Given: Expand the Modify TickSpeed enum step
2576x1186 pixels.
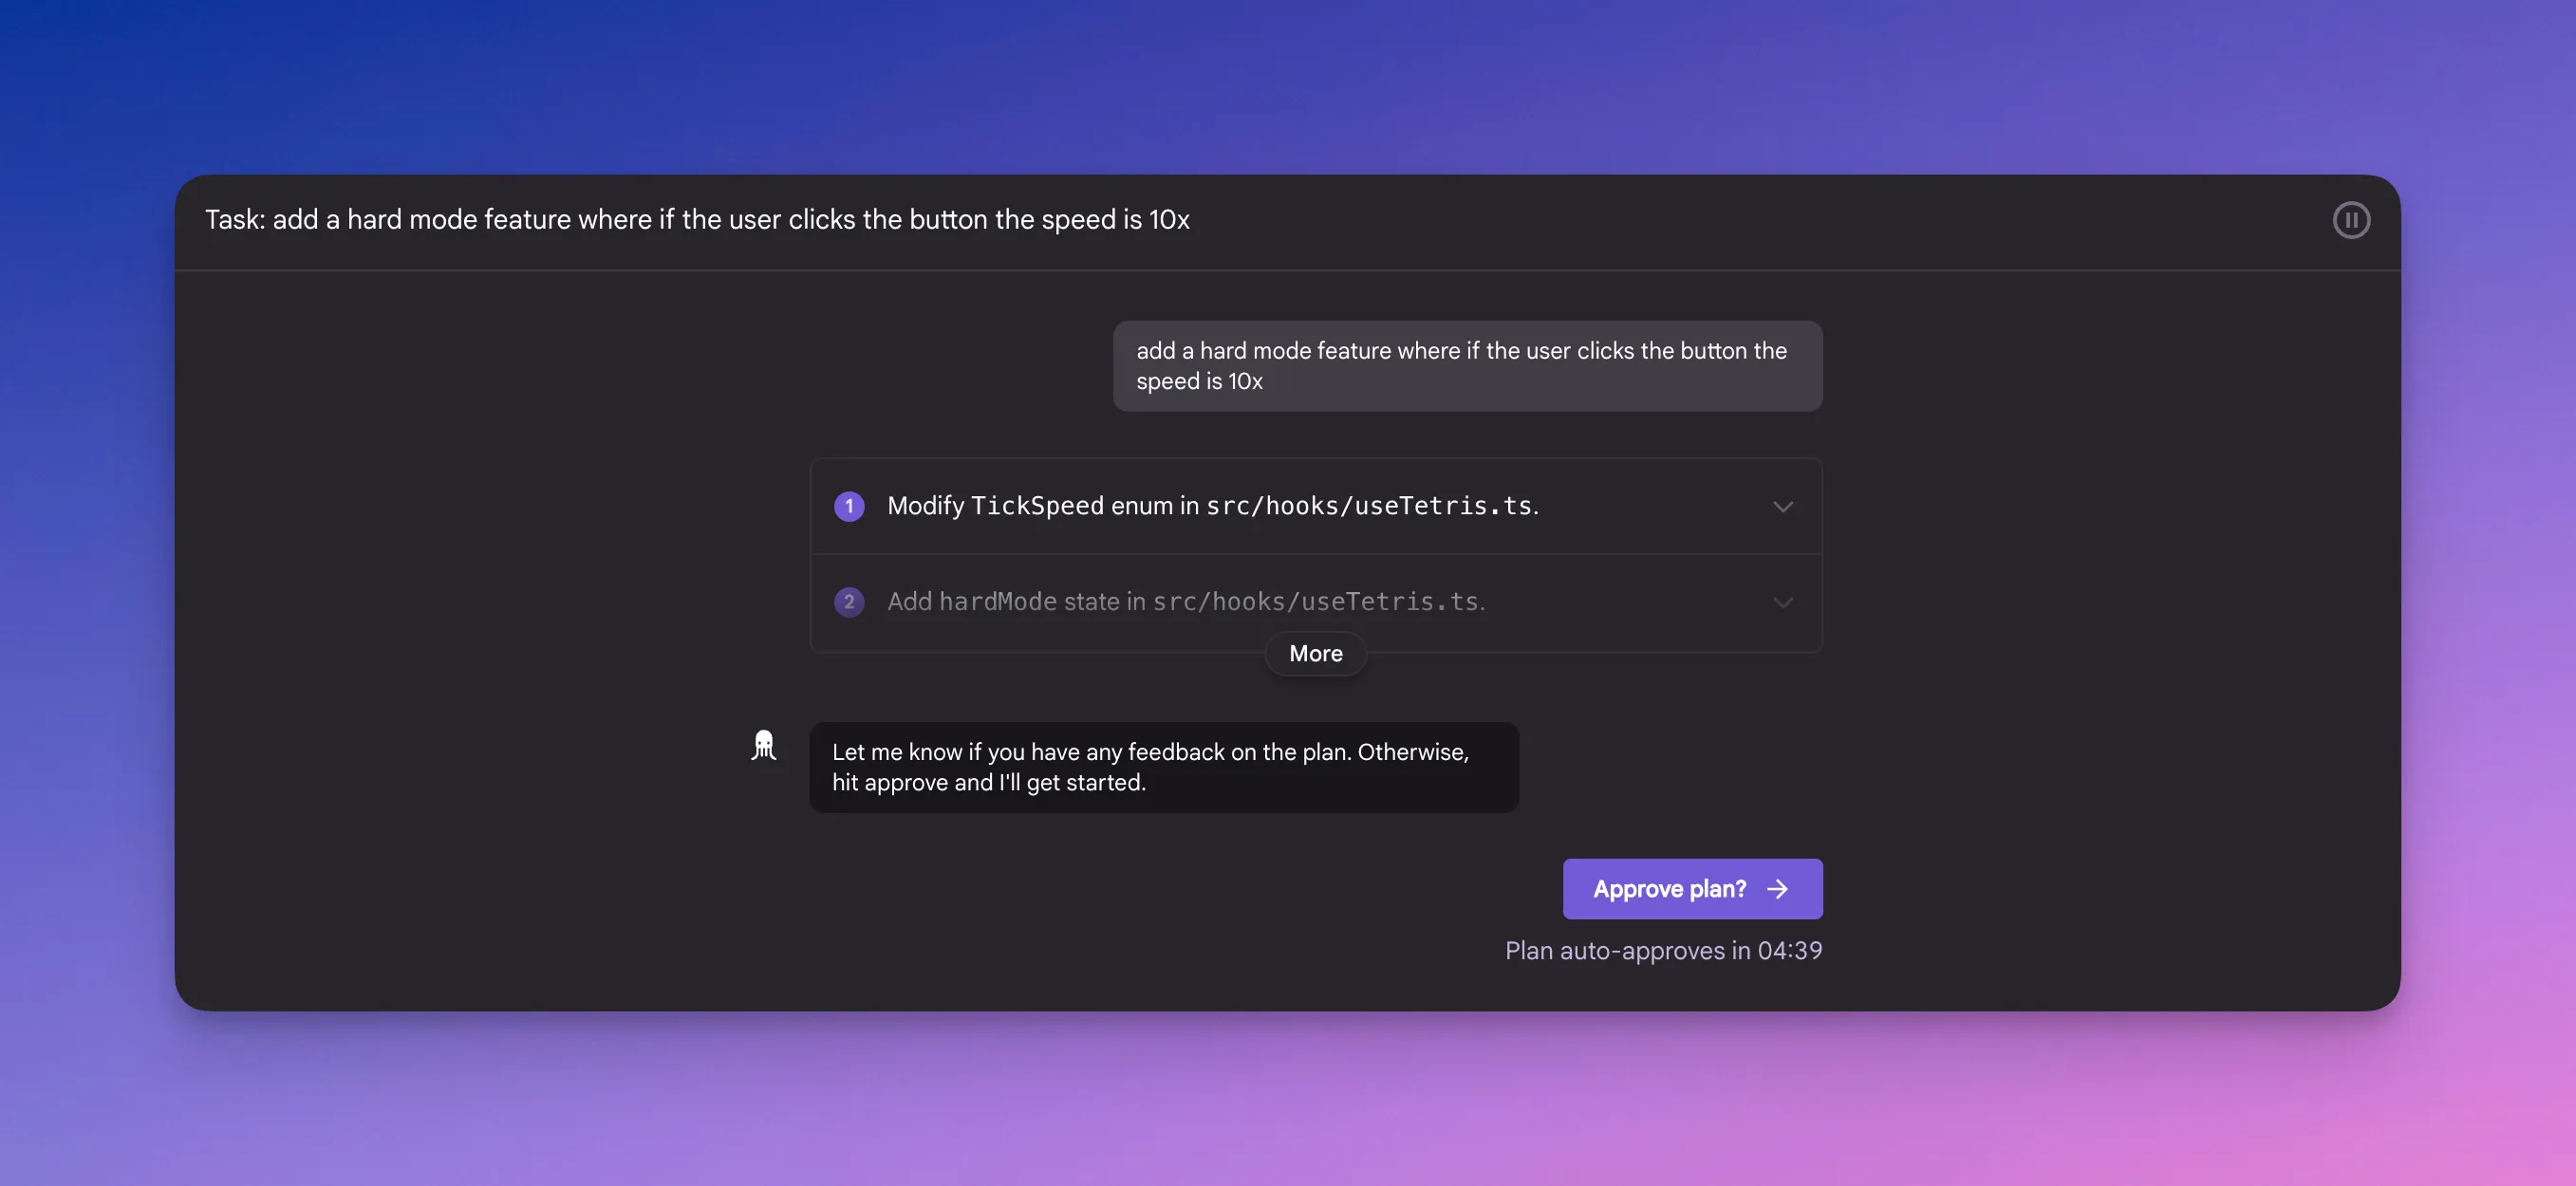Looking at the screenshot, I should point(1783,506).
